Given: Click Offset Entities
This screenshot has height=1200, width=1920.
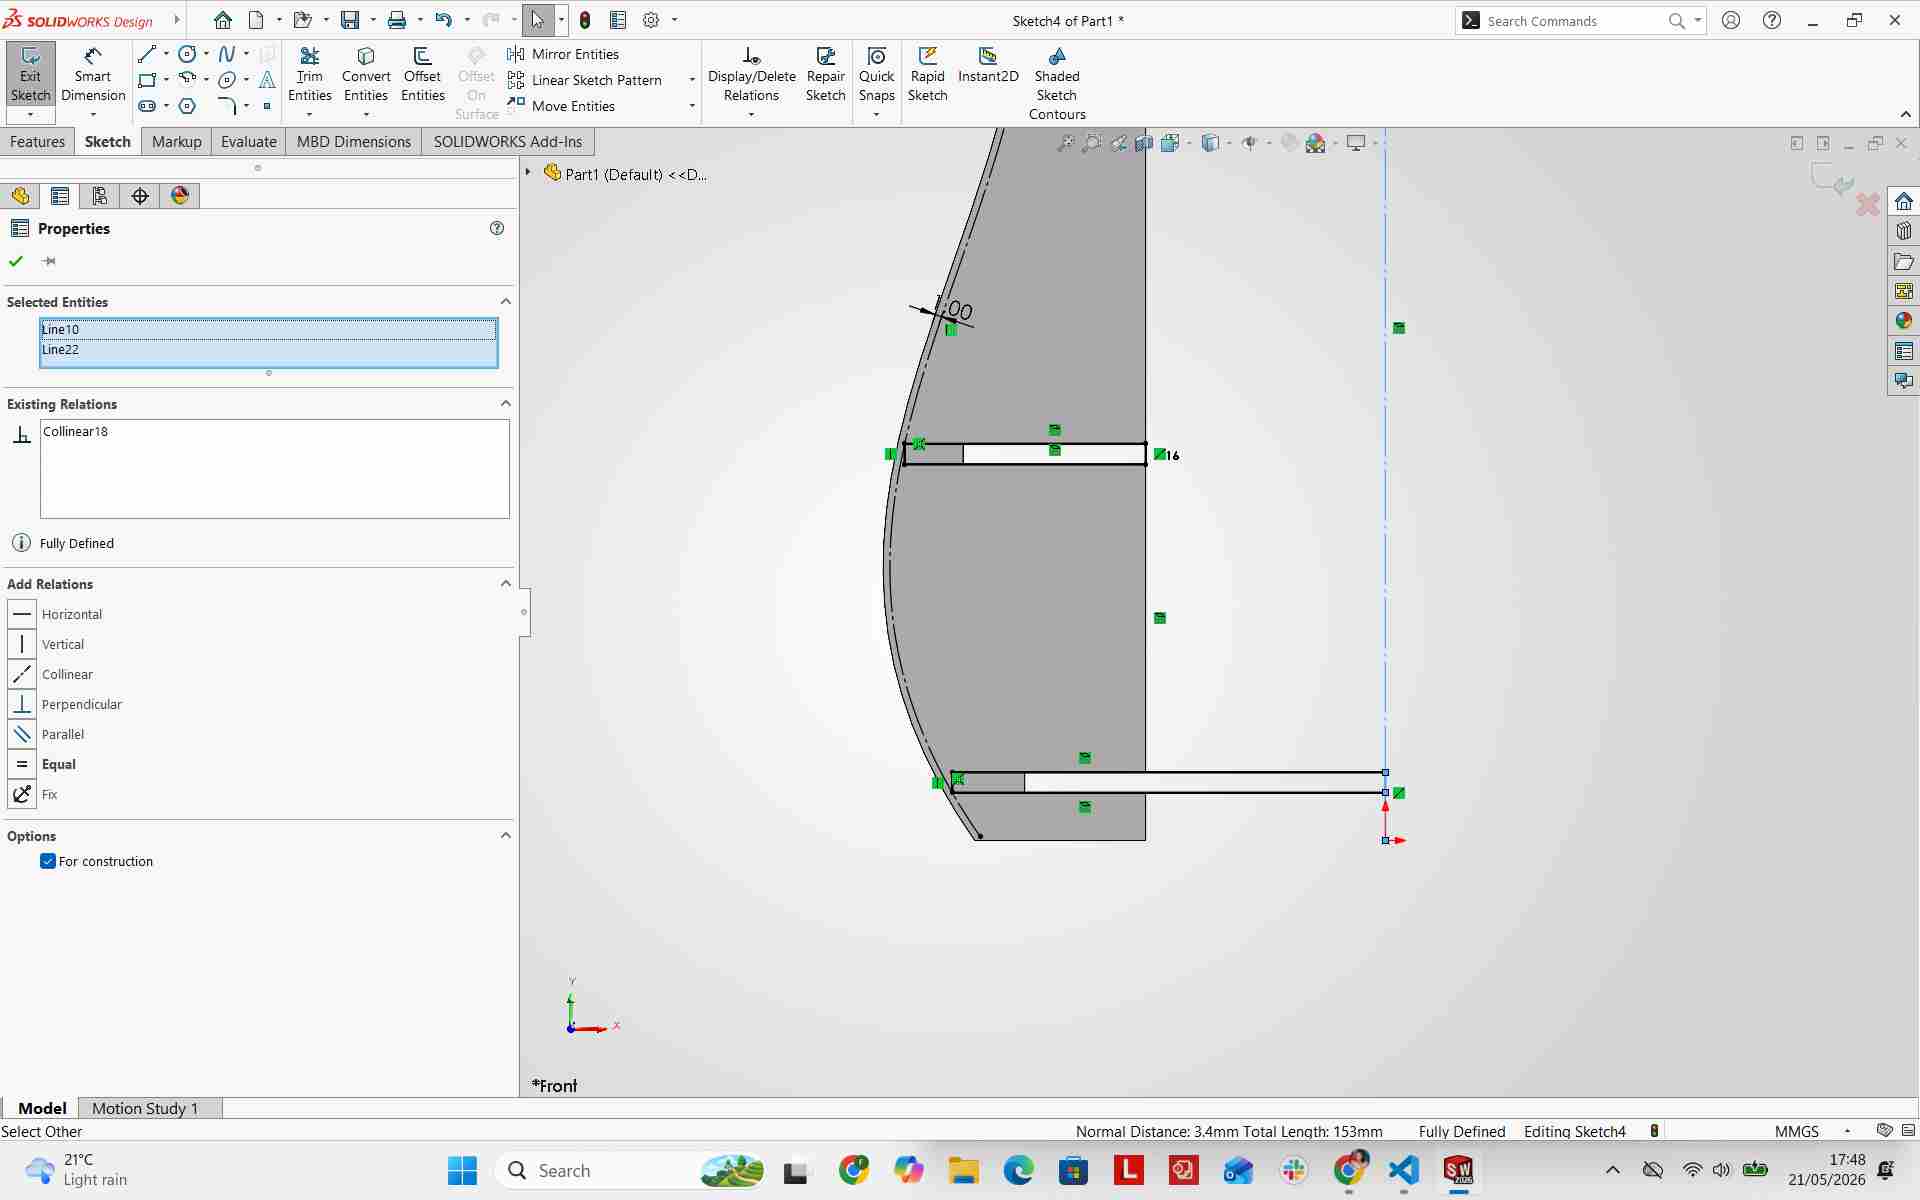Looking at the screenshot, I should (423, 76).
